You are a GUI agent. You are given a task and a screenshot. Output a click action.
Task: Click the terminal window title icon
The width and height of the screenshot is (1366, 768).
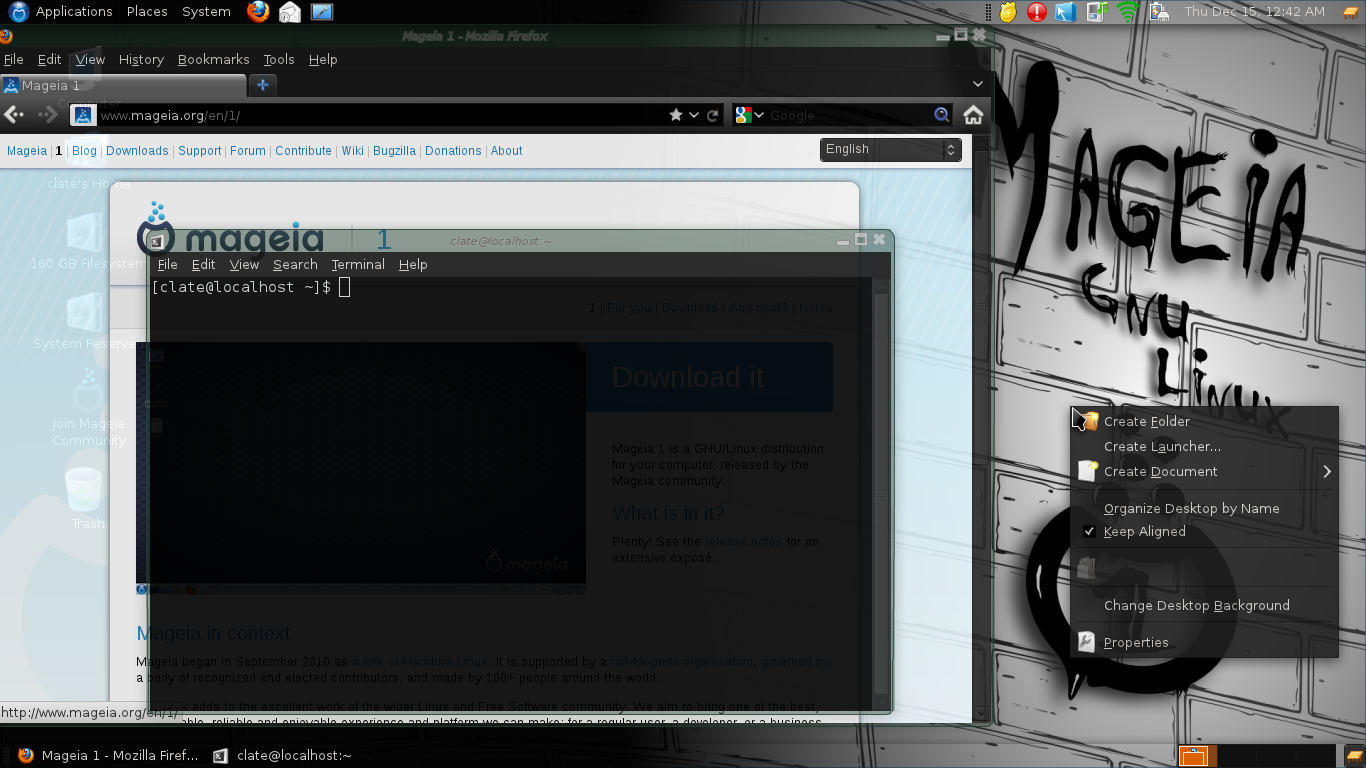[x=156, y=241]
